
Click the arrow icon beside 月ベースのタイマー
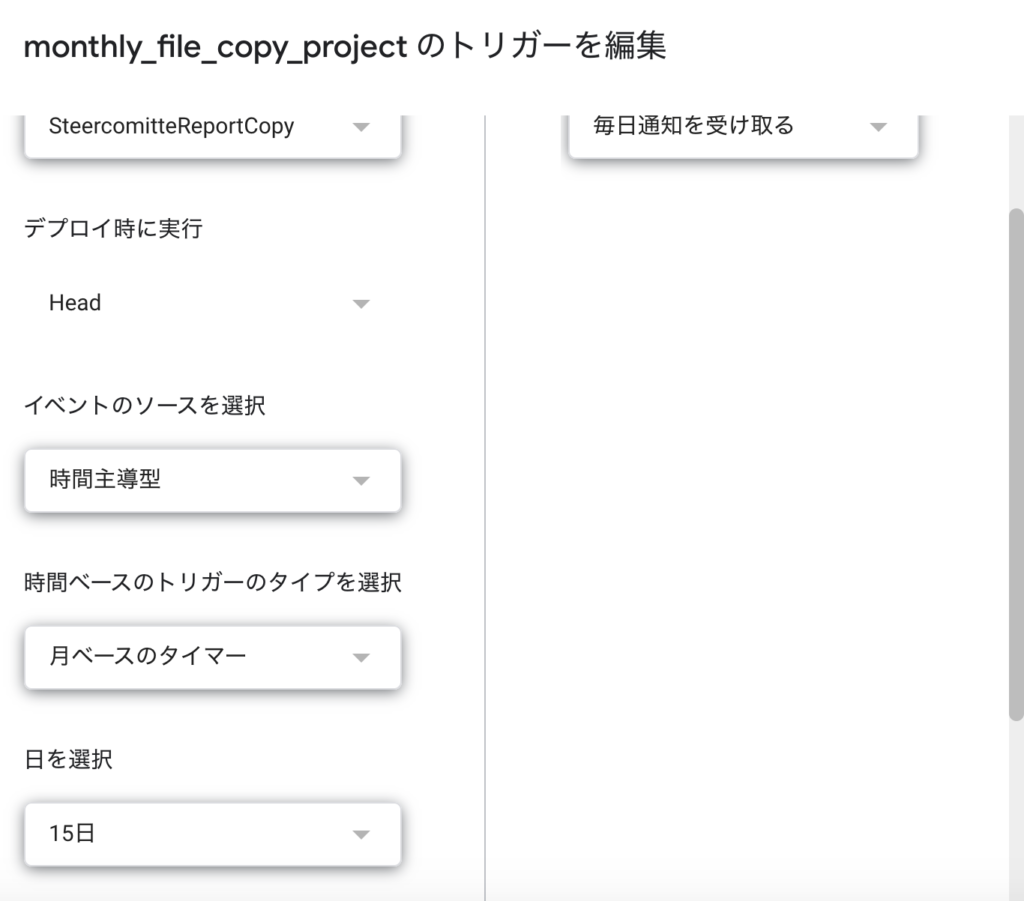point(361,657)
